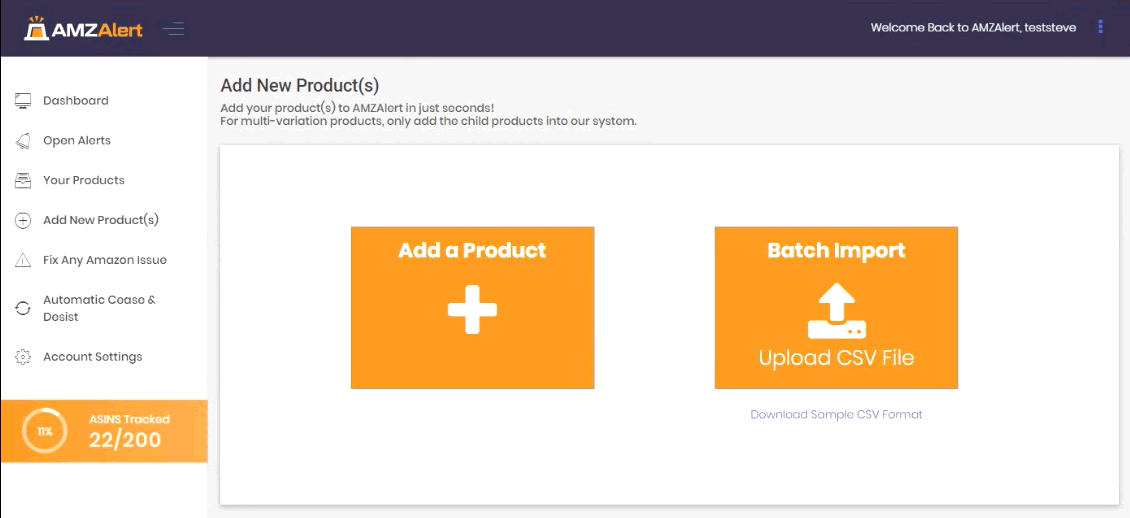The width and height of the screenshot is (1130, 518).
Task: Click the Add New Product(s) plus-circle icon
Action: [x=23, y=220]
